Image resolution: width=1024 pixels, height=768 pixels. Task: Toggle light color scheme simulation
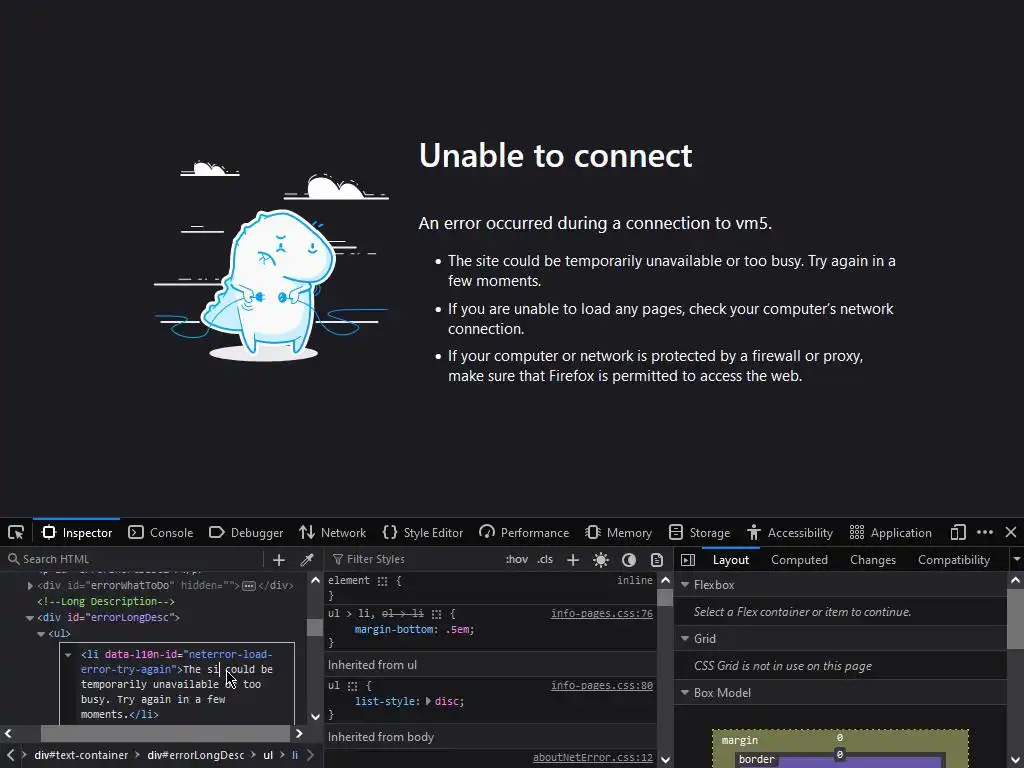click(601, 560)
